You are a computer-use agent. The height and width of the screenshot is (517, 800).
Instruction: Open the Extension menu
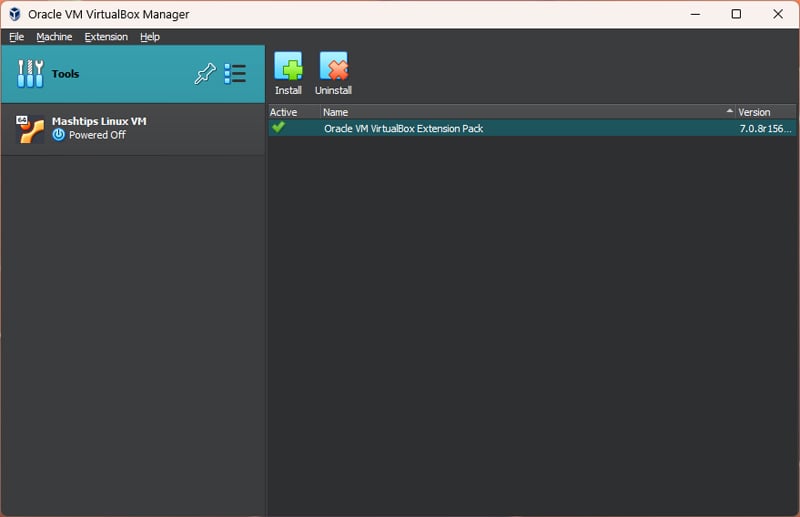pos(106,37)
